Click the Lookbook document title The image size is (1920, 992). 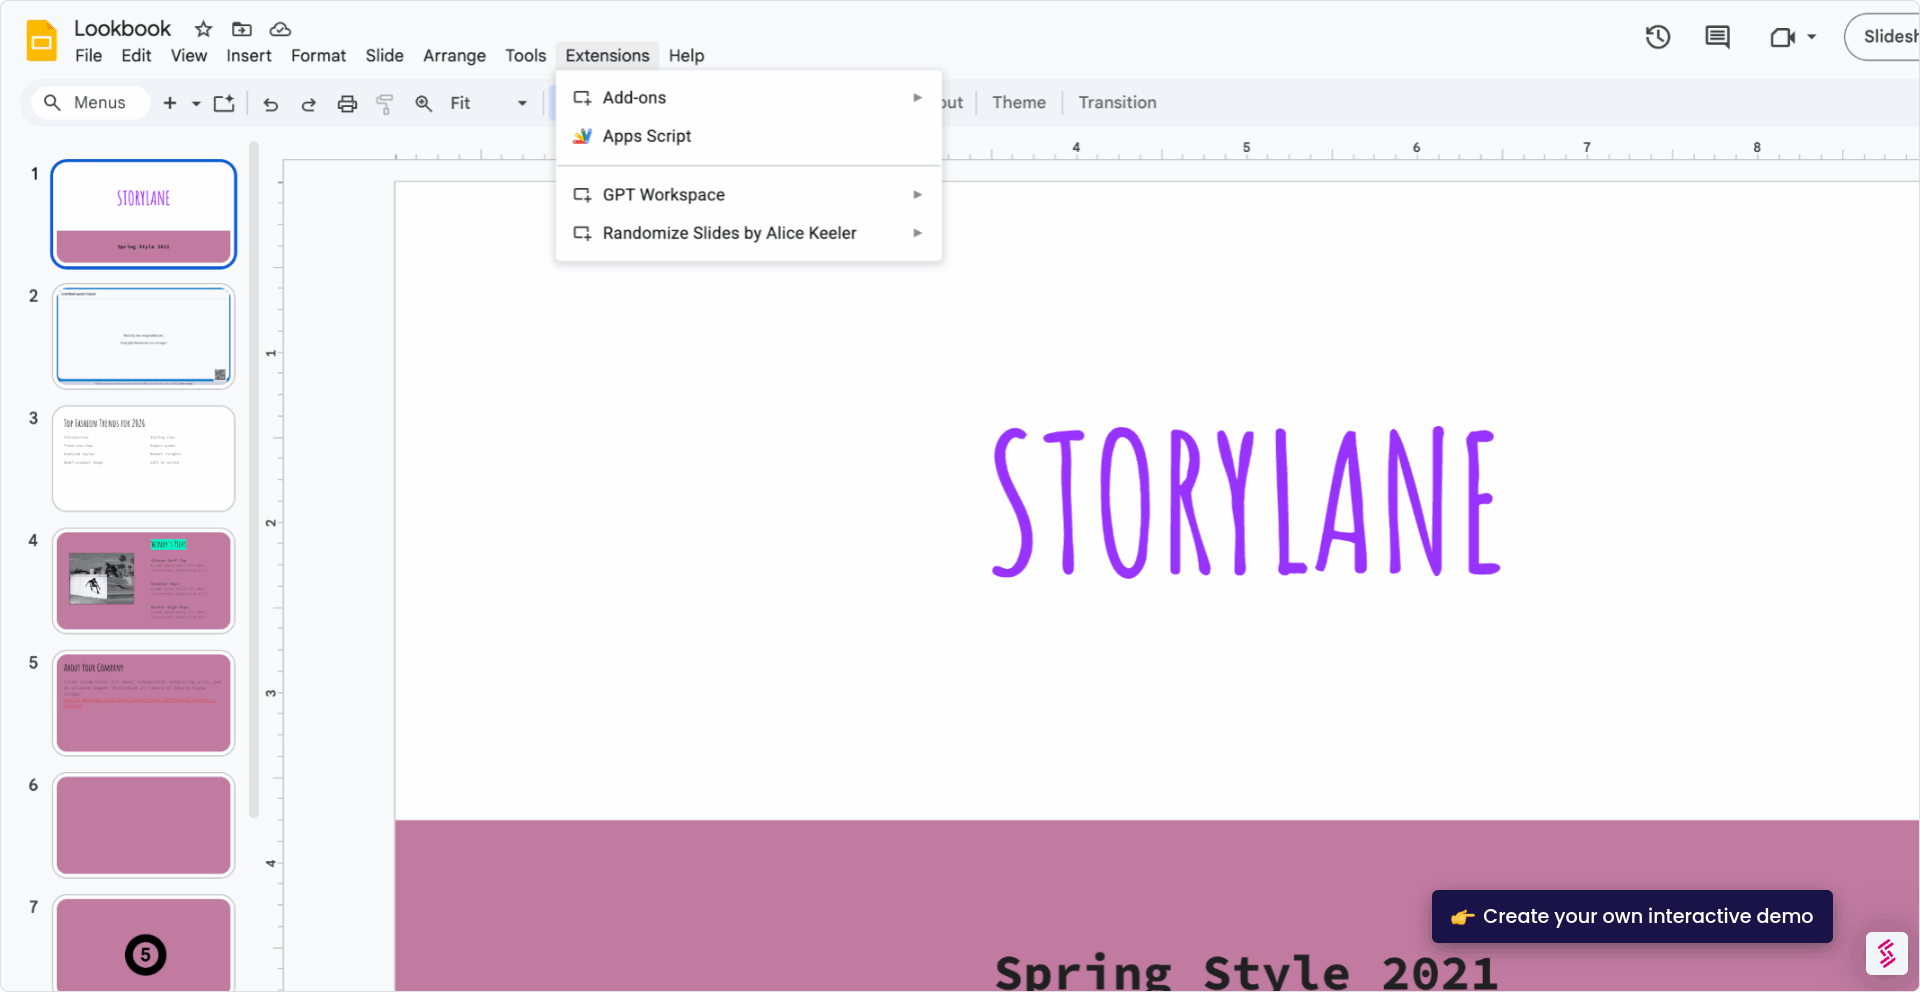(122, 29)
